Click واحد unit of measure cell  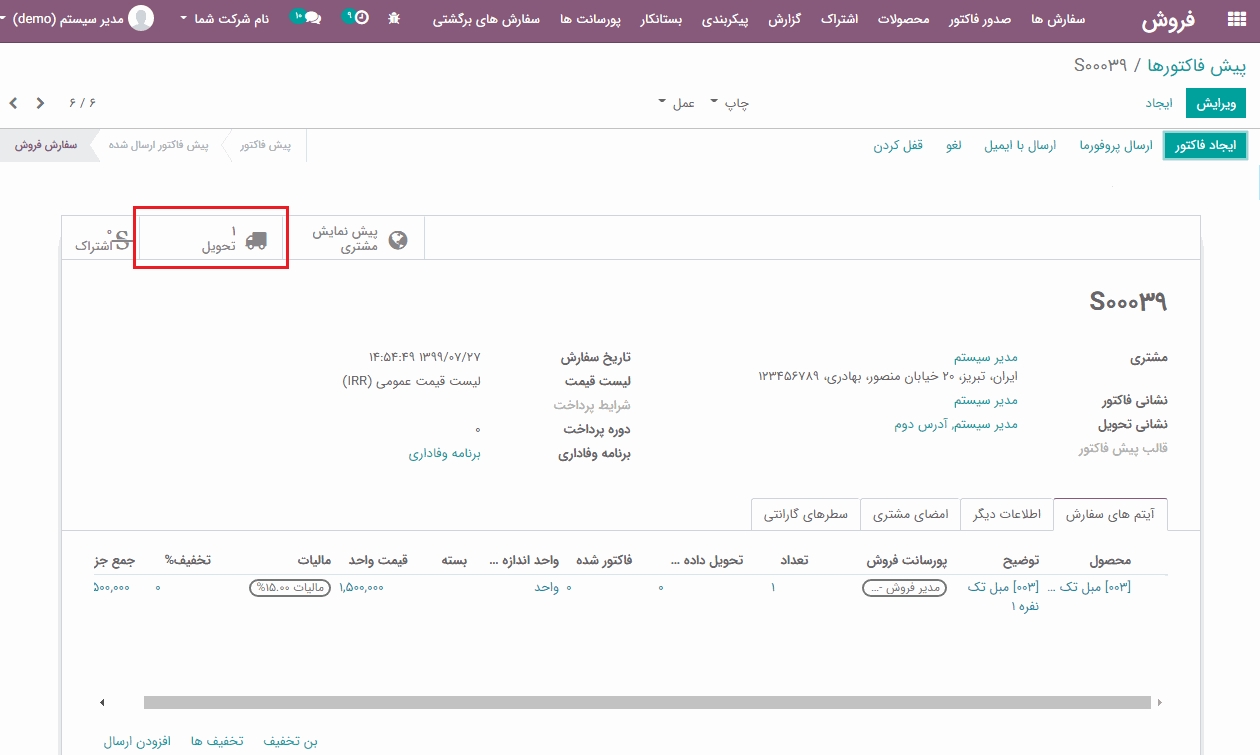546,587
